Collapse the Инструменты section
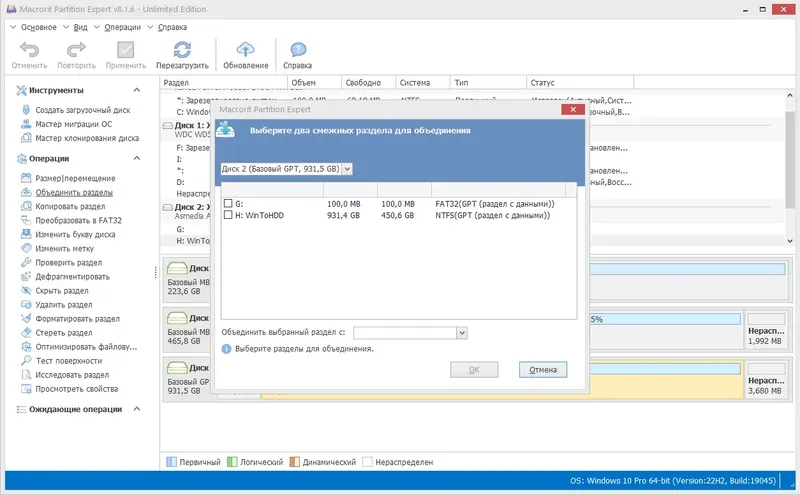Viewport: 800px width, 495px height. click(x=137, y=90)
